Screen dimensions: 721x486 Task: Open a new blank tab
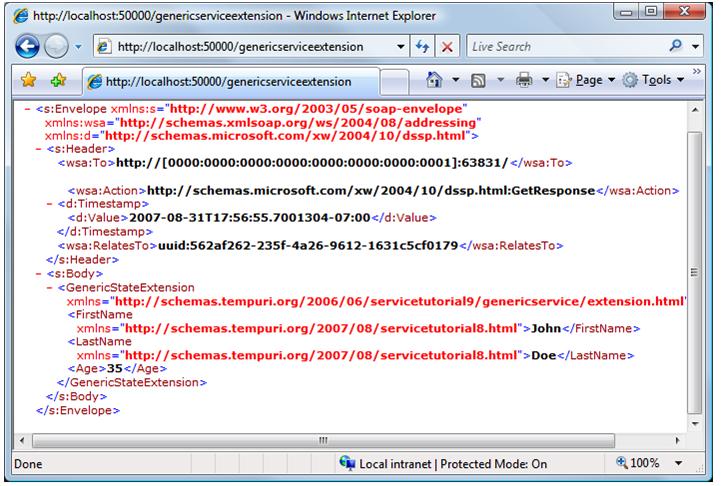point(395,82)
